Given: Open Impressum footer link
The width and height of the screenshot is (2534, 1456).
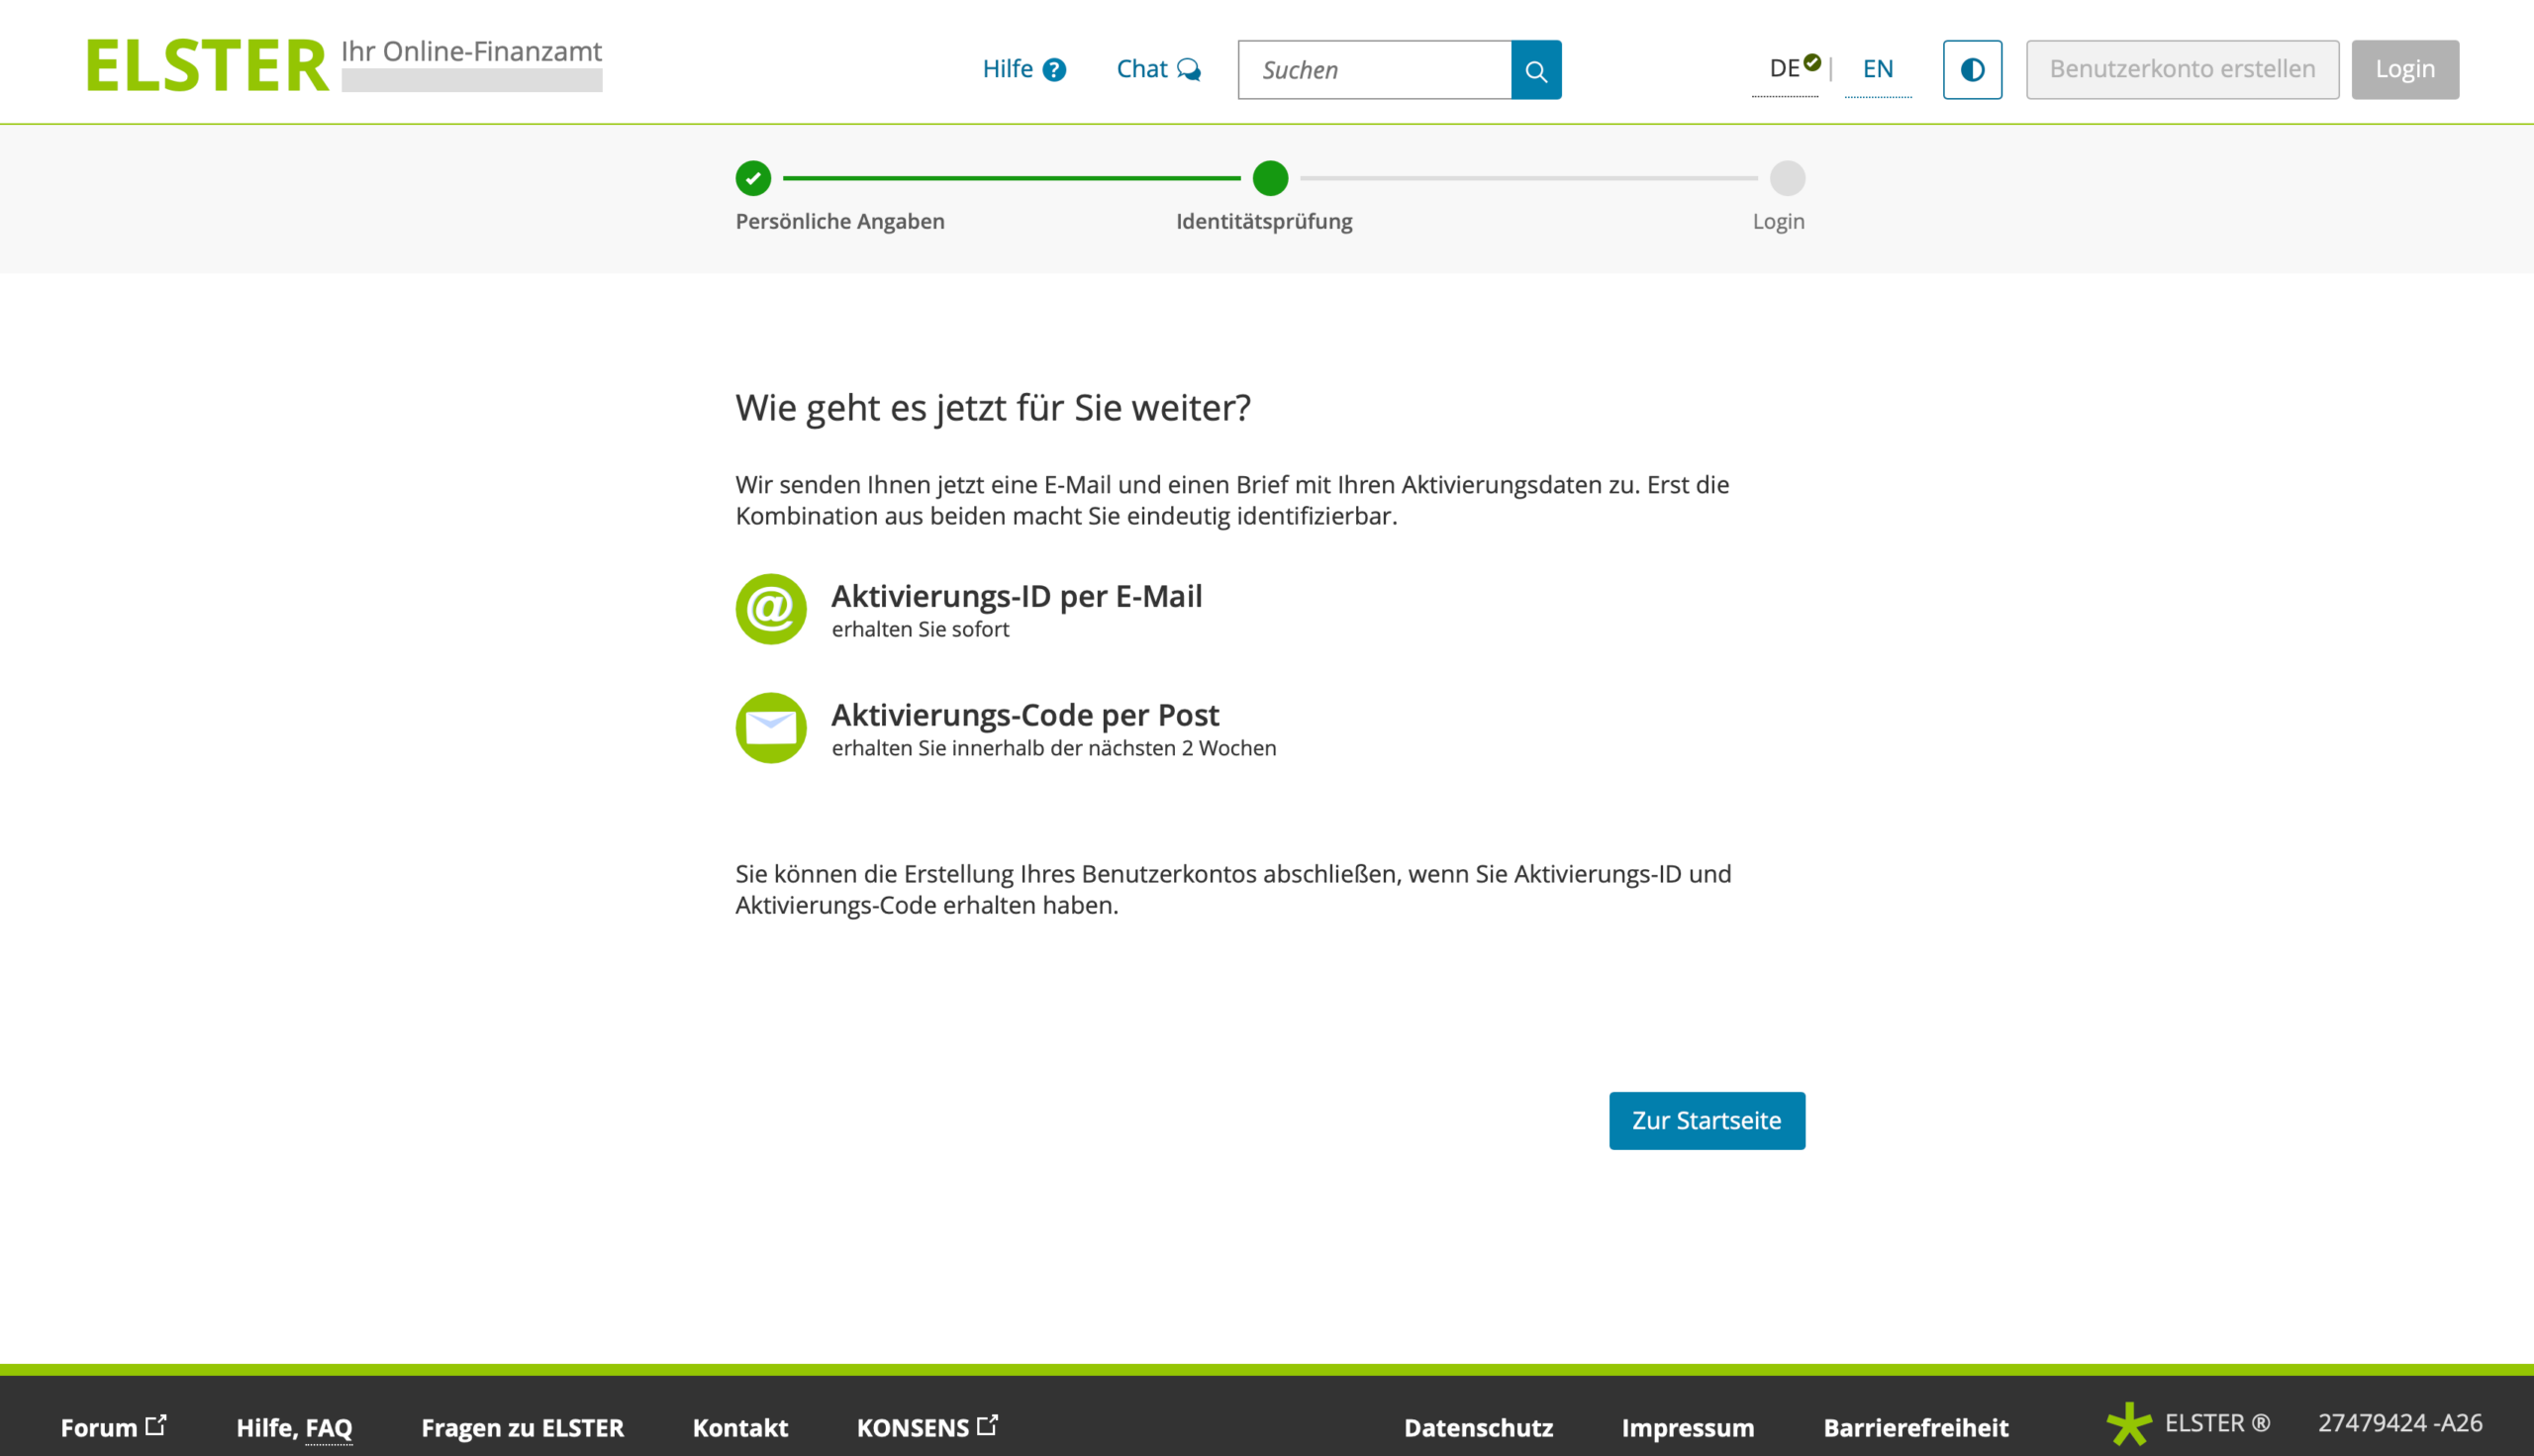Looking at the screenshot, I should pyautogui.click(x=1687, y=1428).
